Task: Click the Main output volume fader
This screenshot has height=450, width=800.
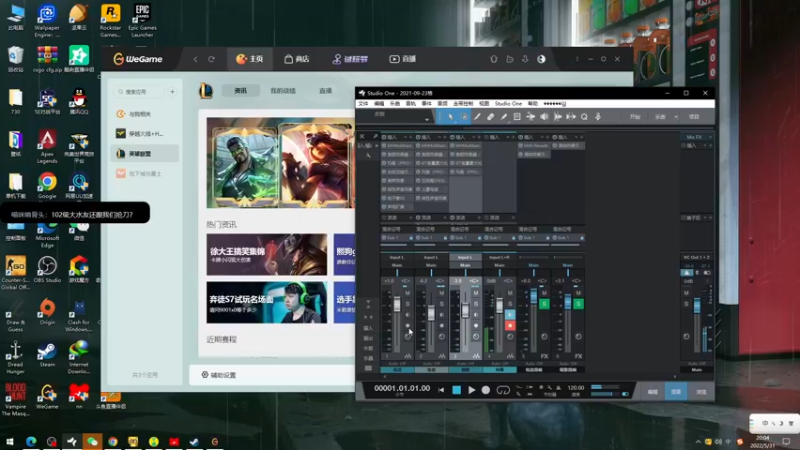Action: coord(697,306)
